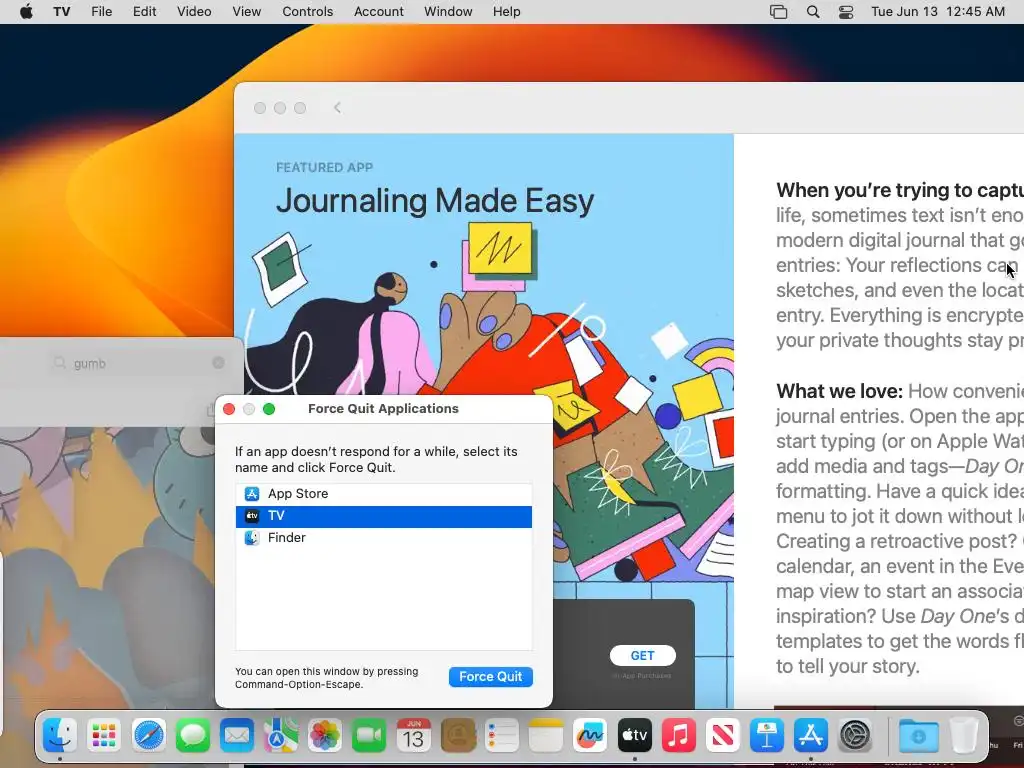Open System Settings from the Dock

(855, 737)
